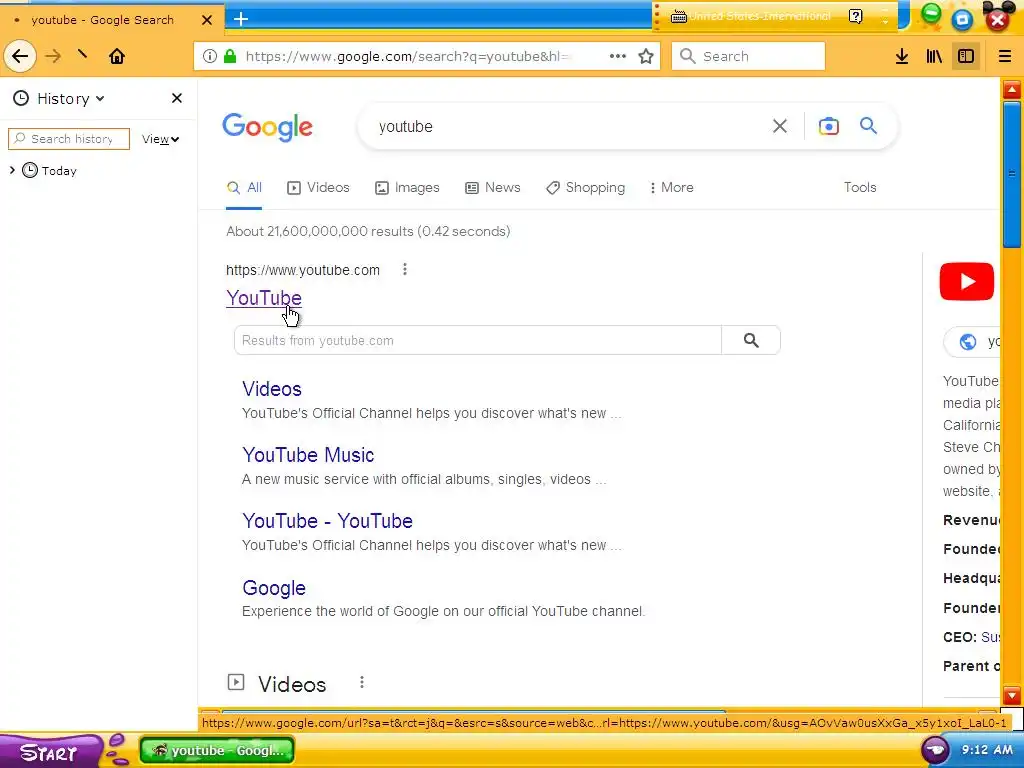Click the green padlock security icon
This screenshot has height=768, width=1024.
click(x=230, y=56)
